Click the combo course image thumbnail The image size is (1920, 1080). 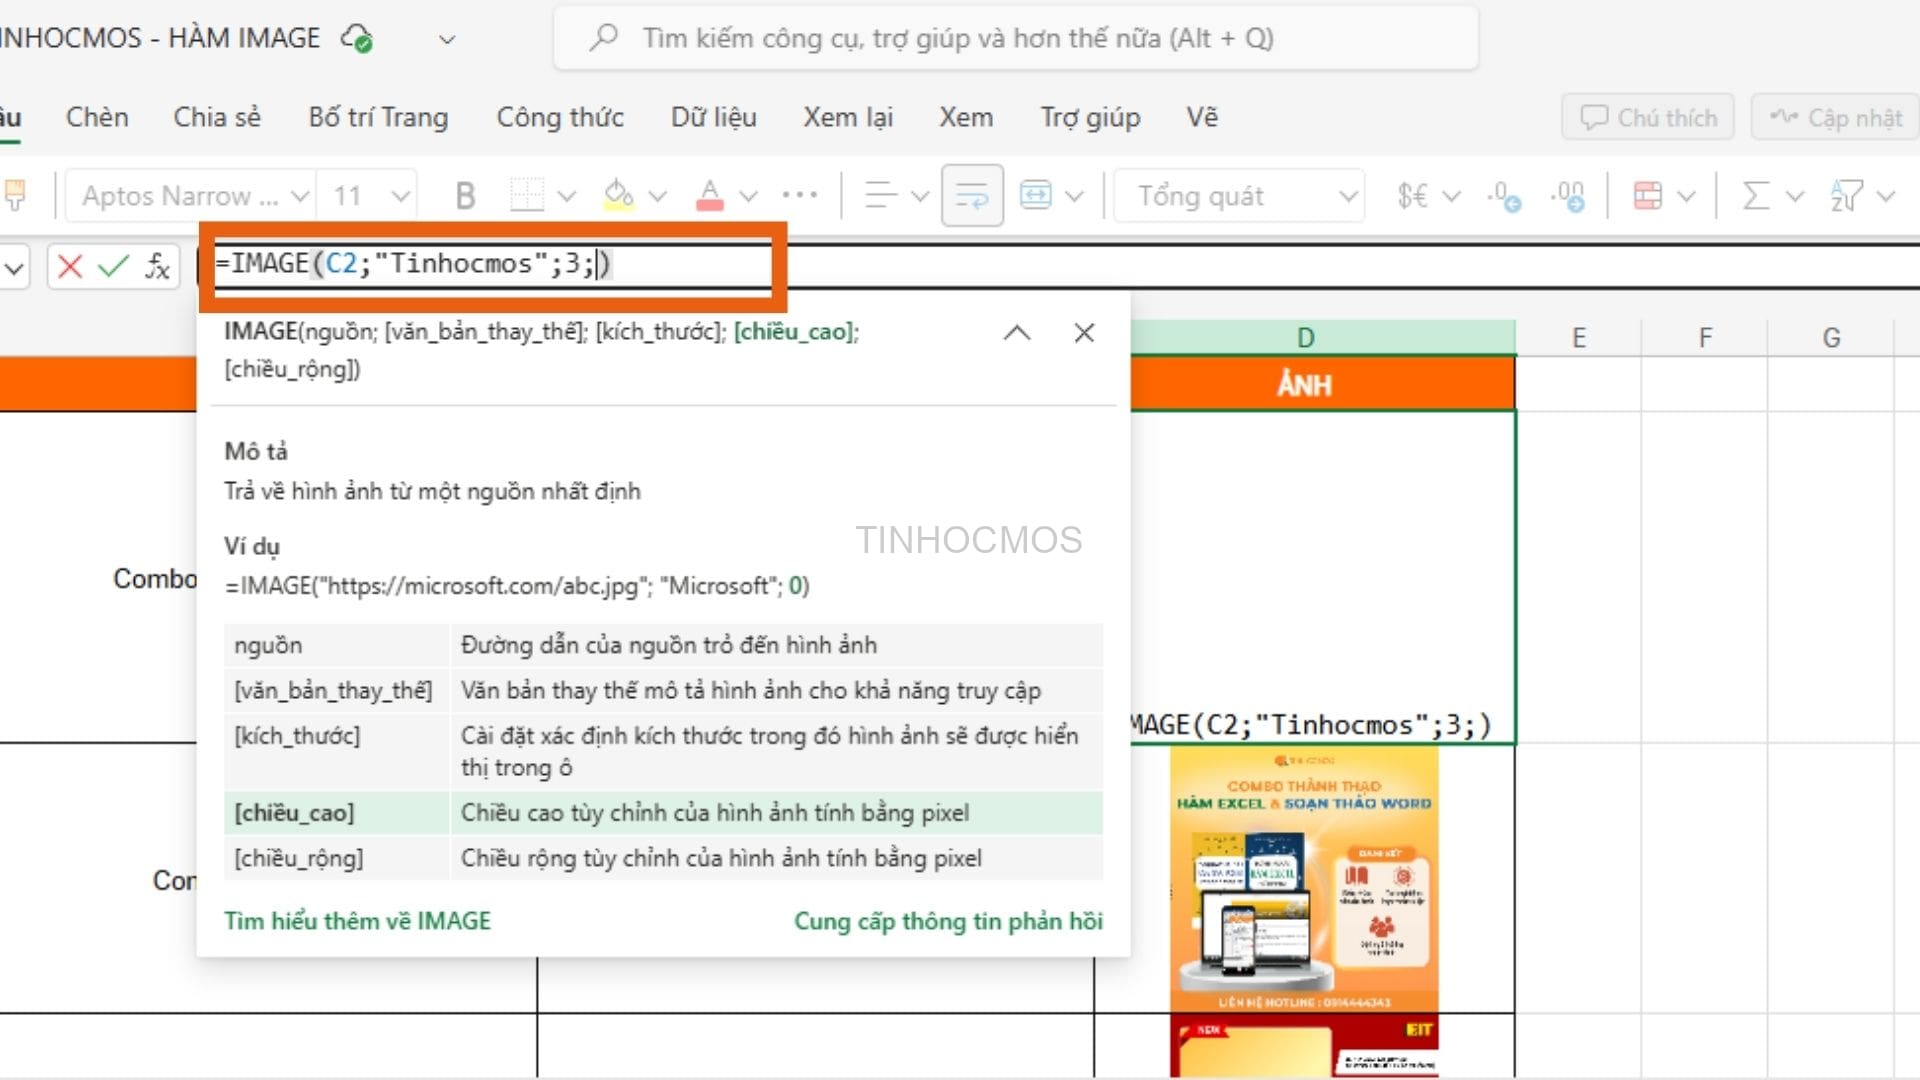pos(1304,880)
